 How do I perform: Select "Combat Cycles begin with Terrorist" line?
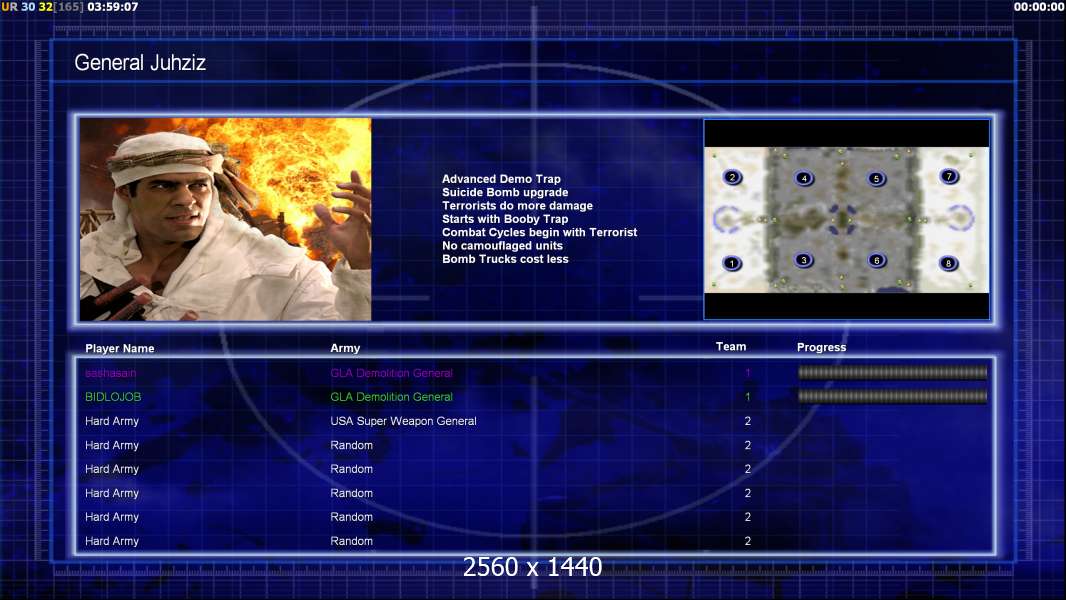[540, 232]
